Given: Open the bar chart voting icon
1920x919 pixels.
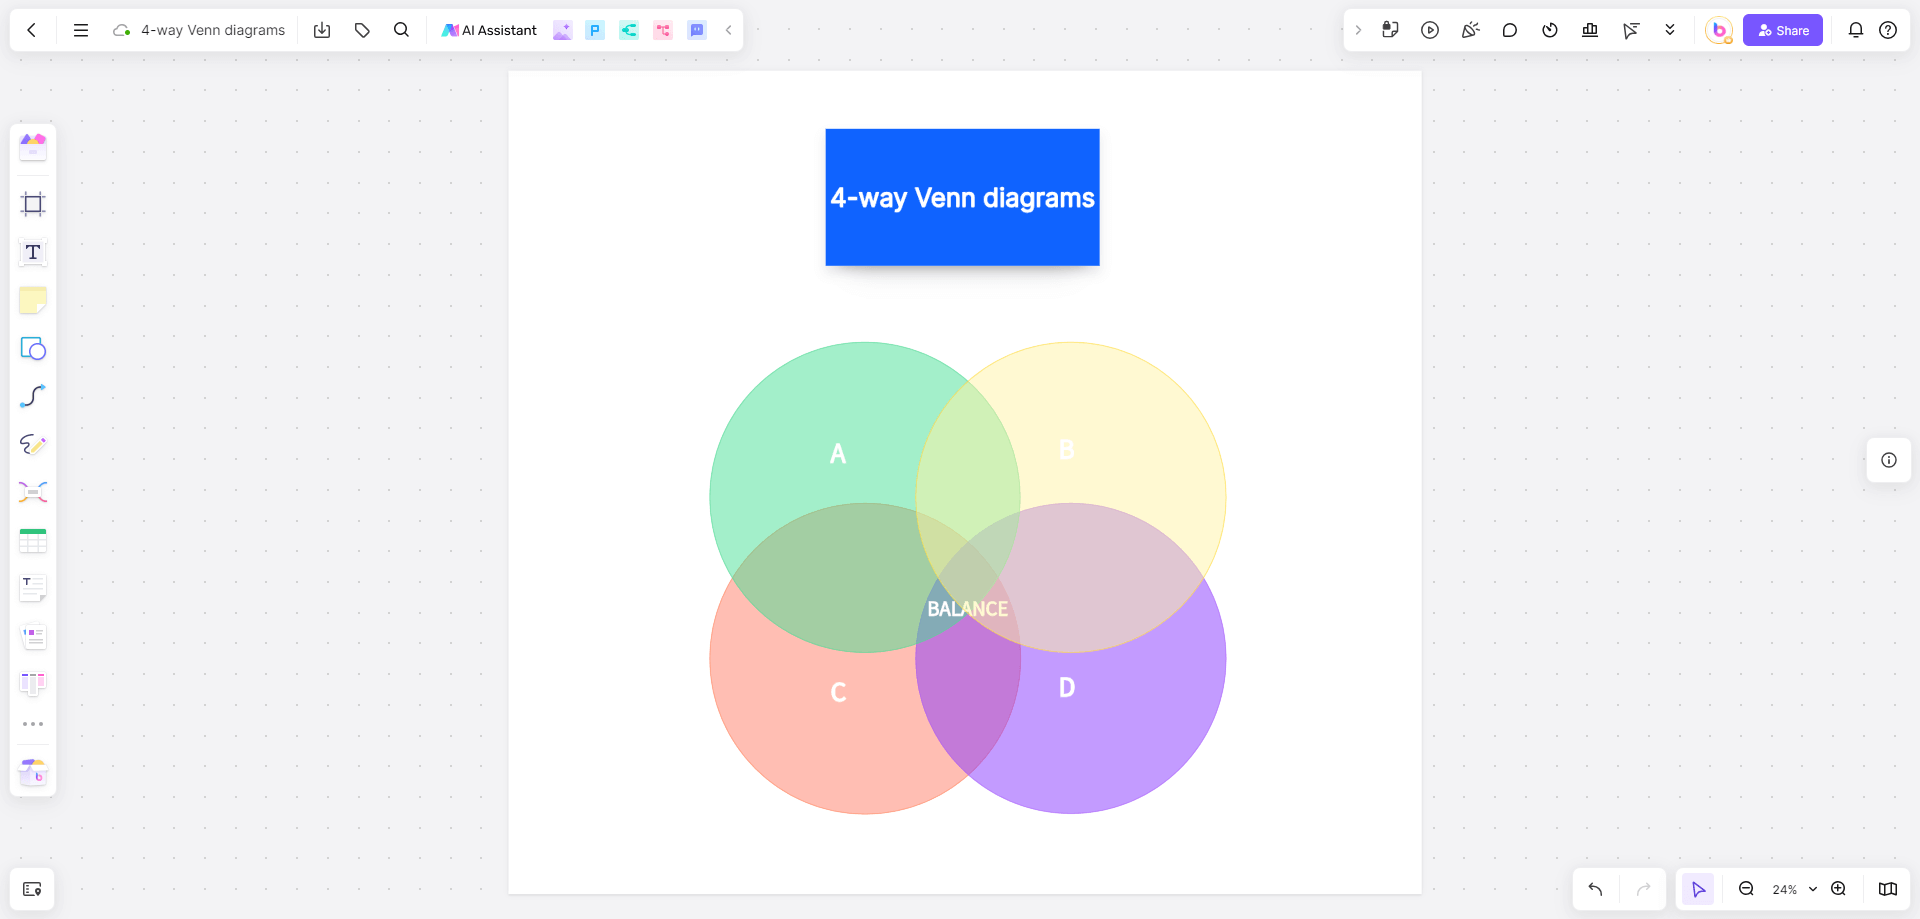Looking at the screenshot, I should 1590,30.
